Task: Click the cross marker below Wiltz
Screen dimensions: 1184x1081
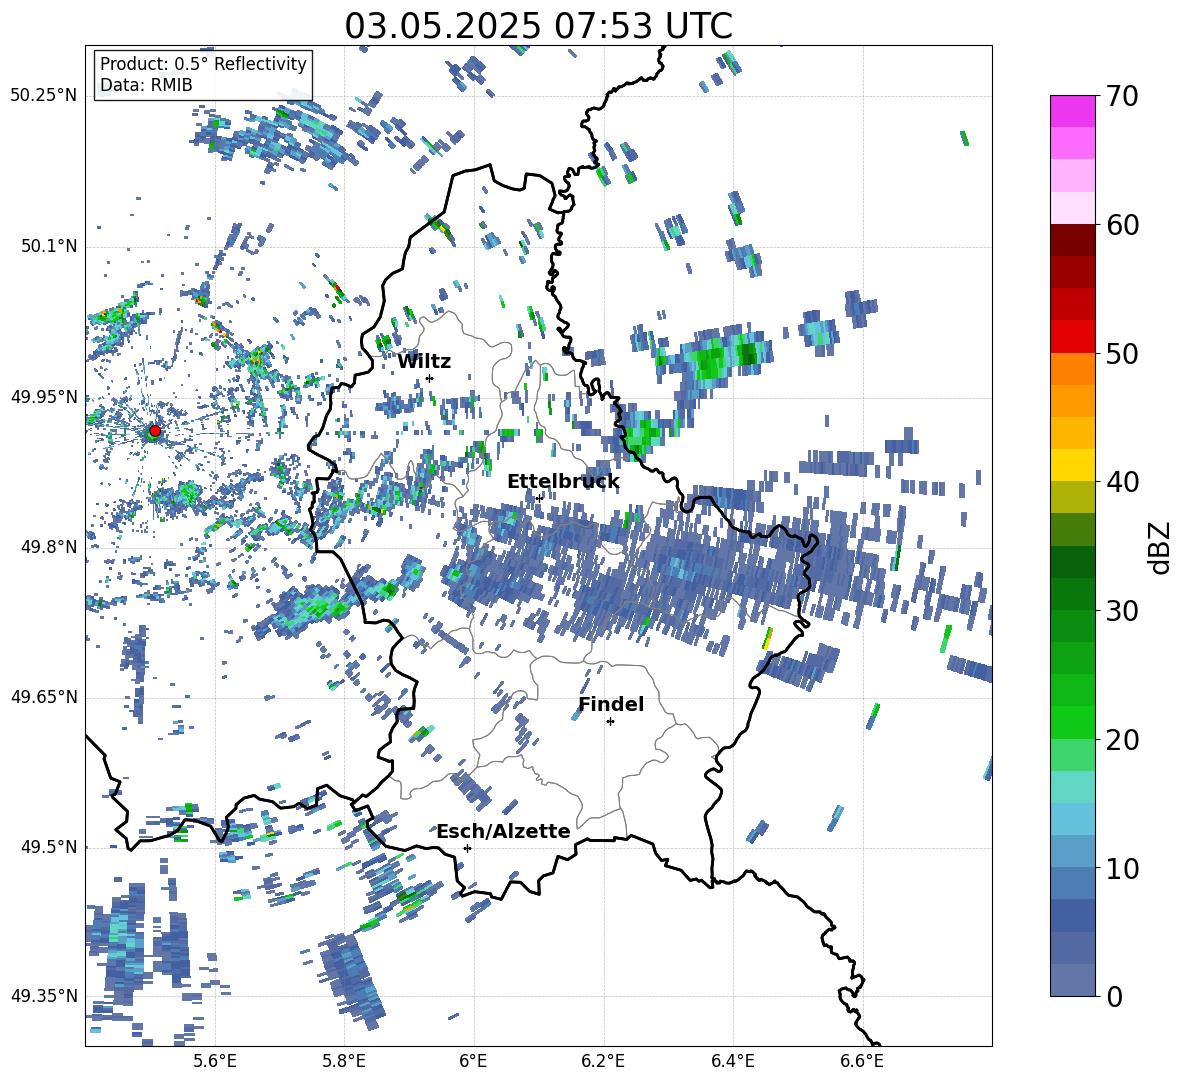Action: (430, 378)
